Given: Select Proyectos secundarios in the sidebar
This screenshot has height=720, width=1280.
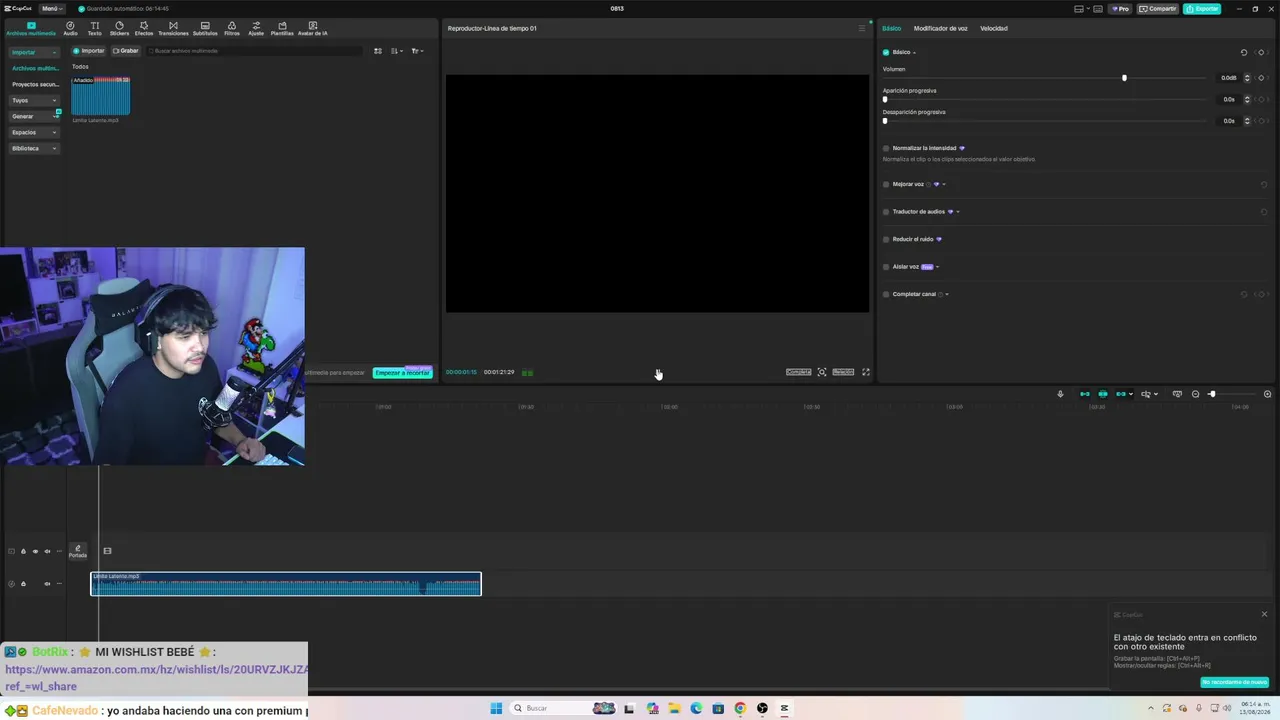Looking at the screenshot, I should (x=35, y=84).
